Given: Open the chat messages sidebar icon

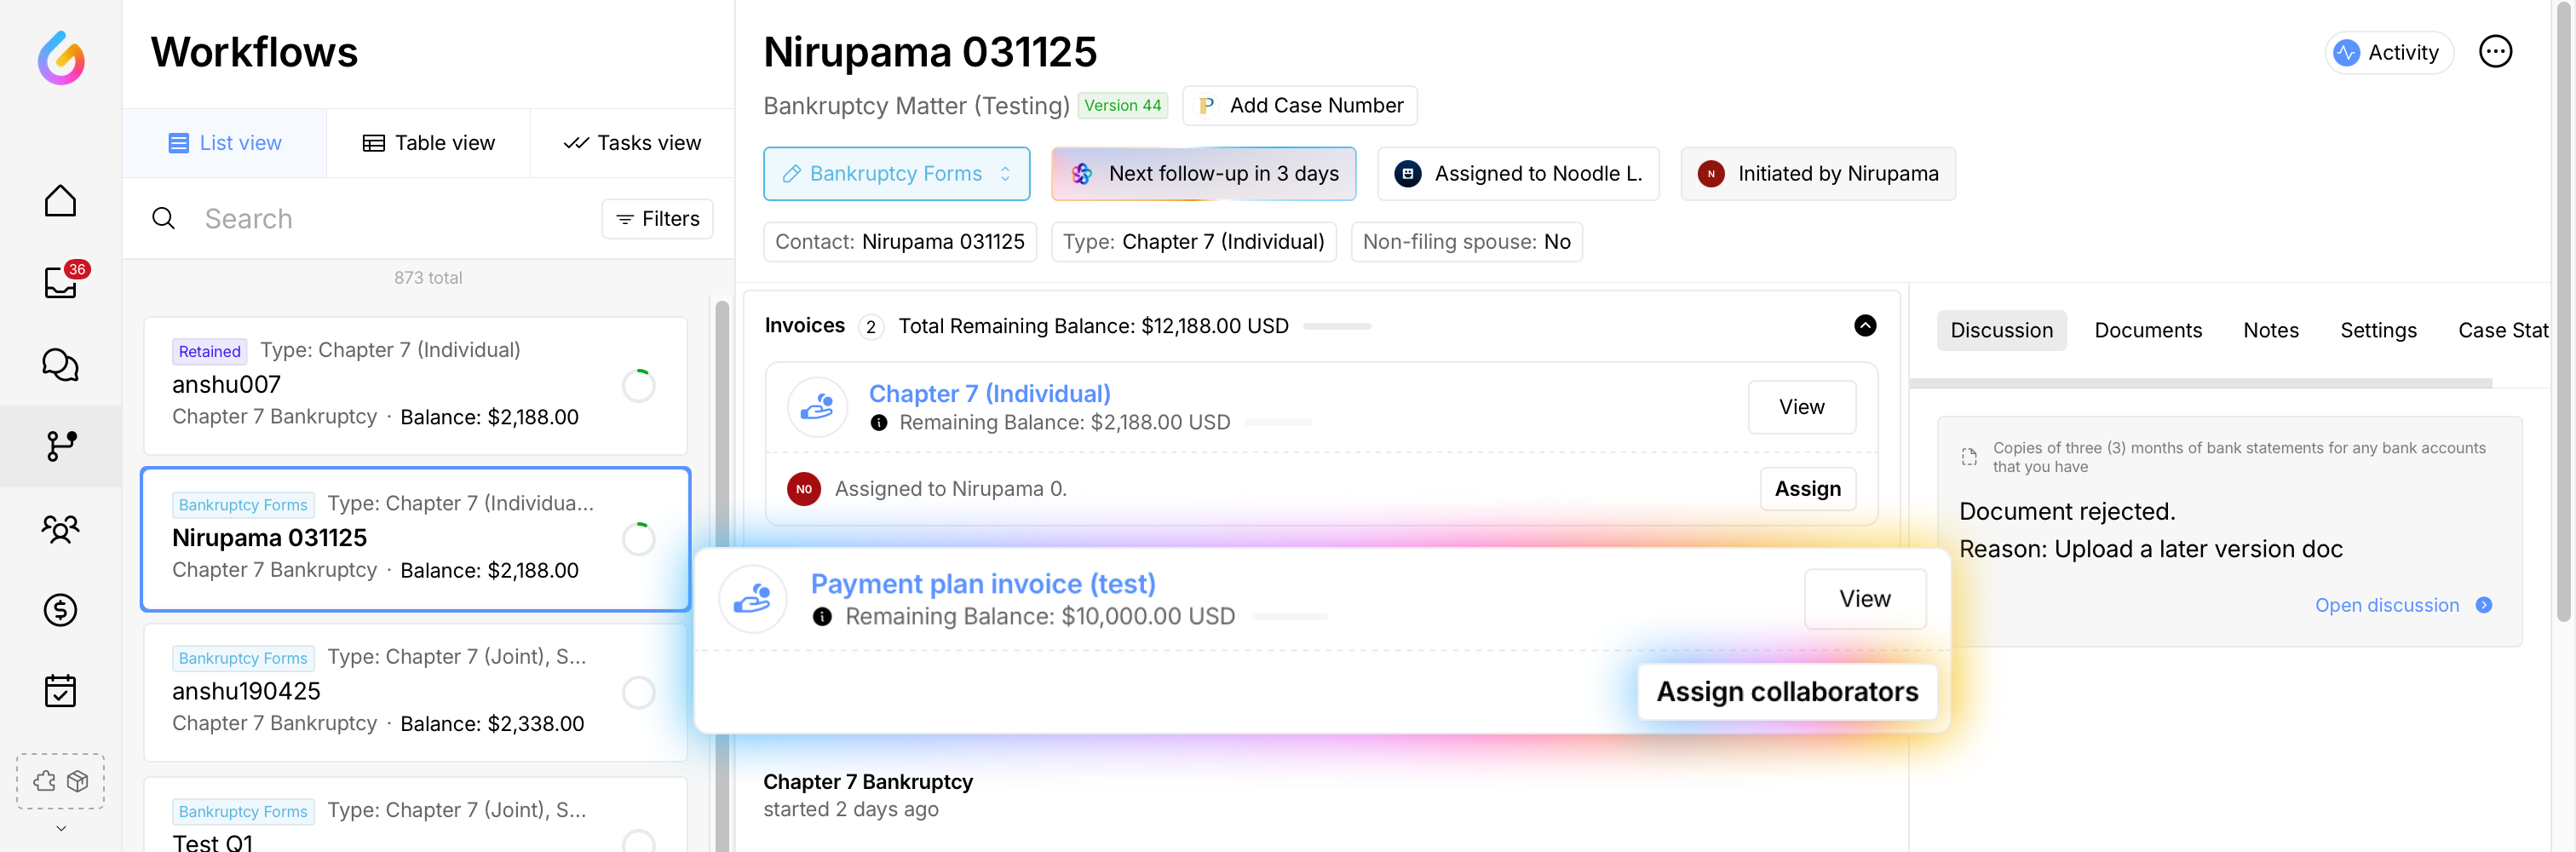Looking at the screenshot, I should pos(60,365).
